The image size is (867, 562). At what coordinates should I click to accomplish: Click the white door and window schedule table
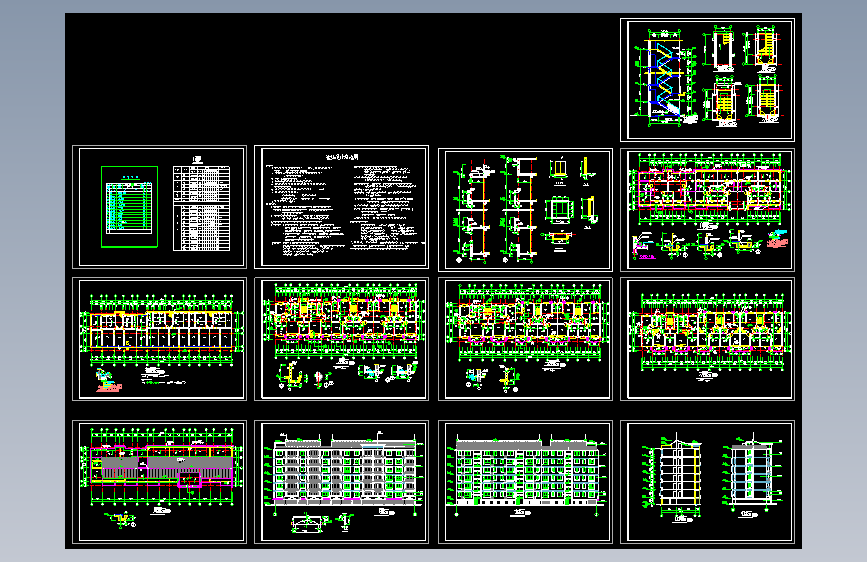(201, 209)
